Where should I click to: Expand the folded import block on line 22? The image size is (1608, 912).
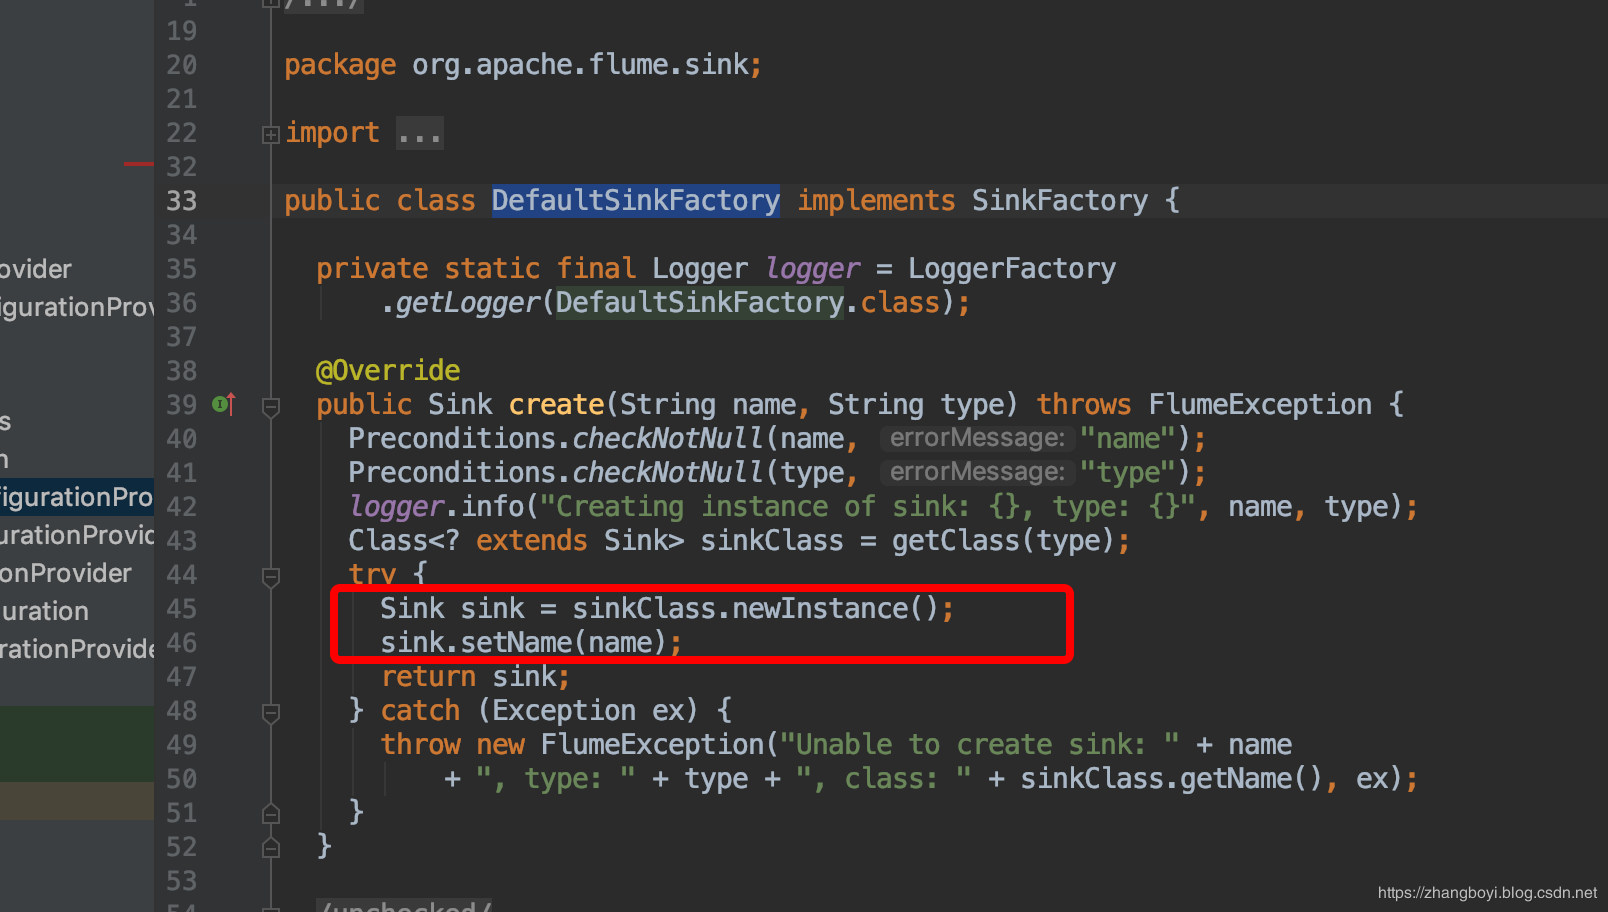pyautogui.click(x=270, y=134)
